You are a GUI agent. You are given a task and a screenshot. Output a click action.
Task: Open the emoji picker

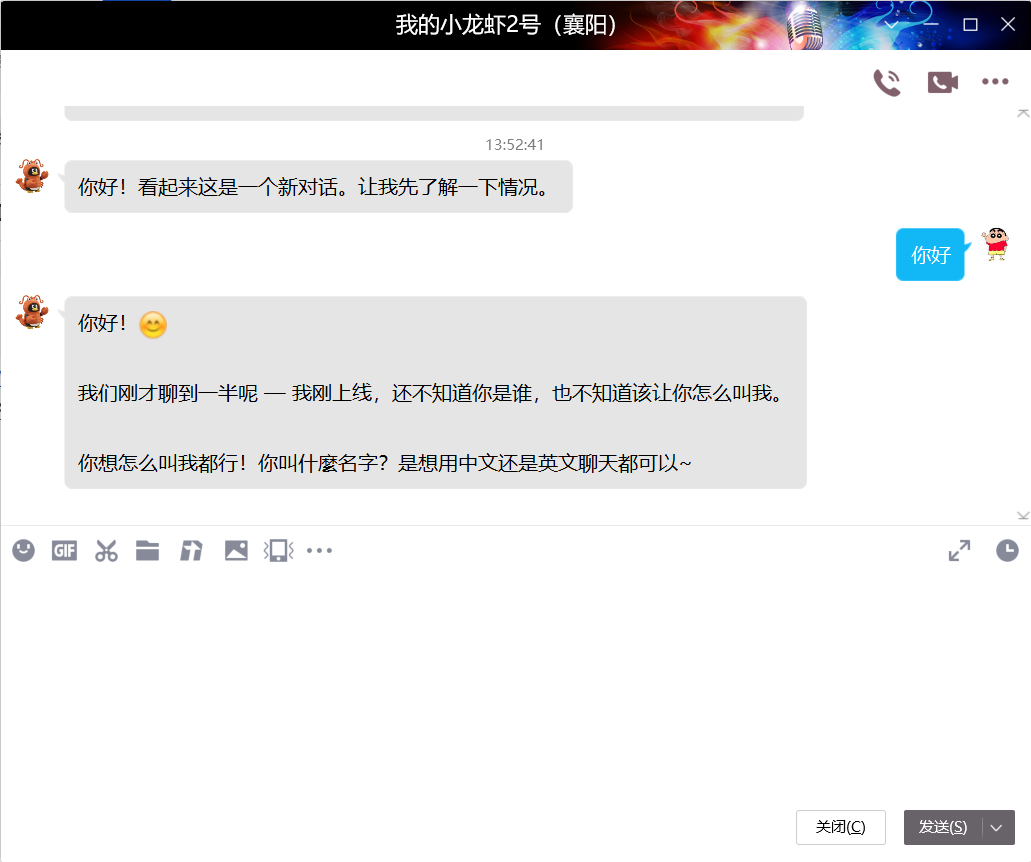coord(23,550)
